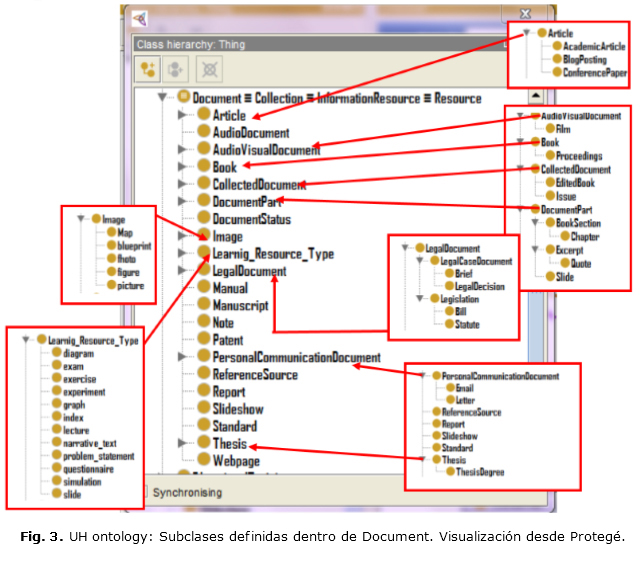Expand the Thesis tree node
This screenshot has height=561, width=640.
182,442
